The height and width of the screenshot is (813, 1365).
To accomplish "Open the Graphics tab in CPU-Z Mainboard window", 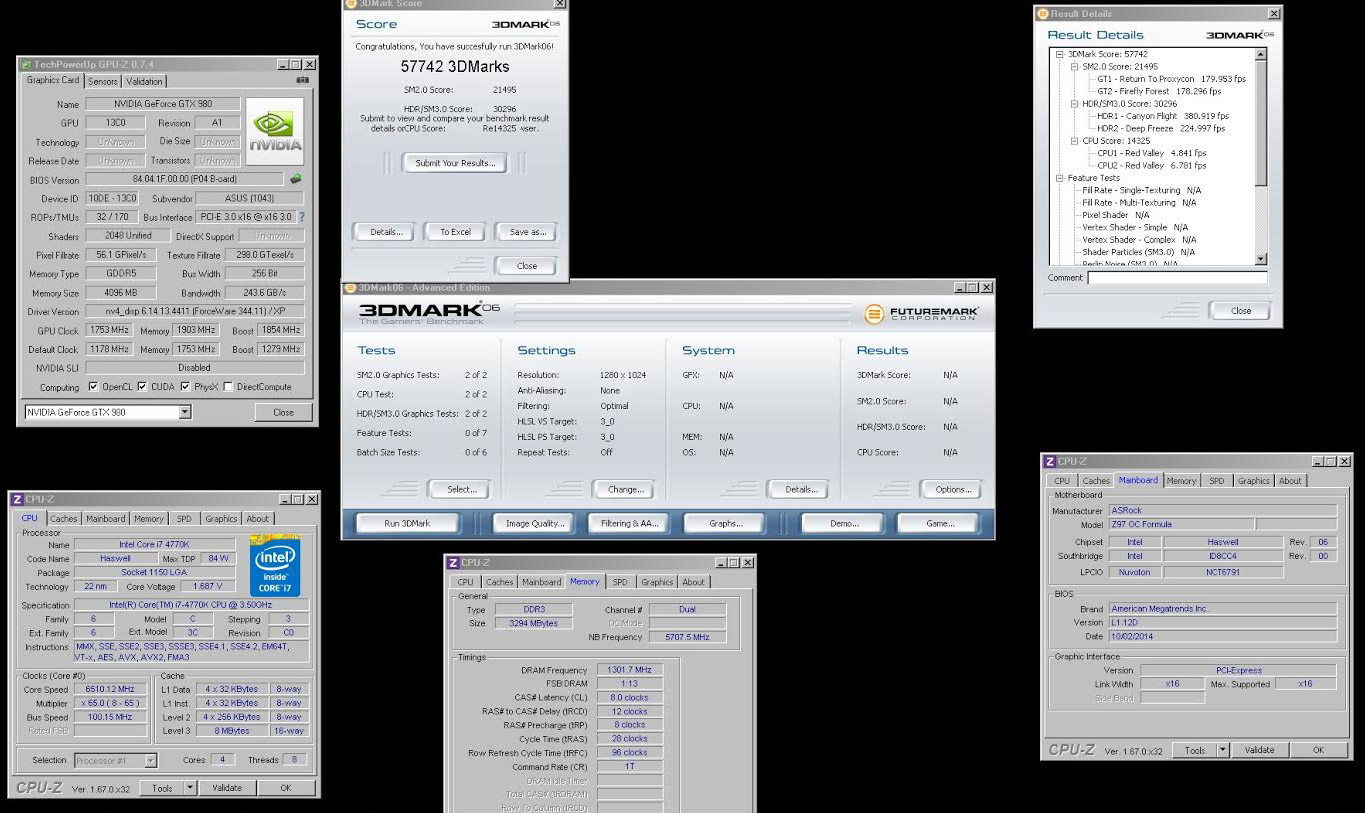I will pyautogui.click(x=1253, y=481).
